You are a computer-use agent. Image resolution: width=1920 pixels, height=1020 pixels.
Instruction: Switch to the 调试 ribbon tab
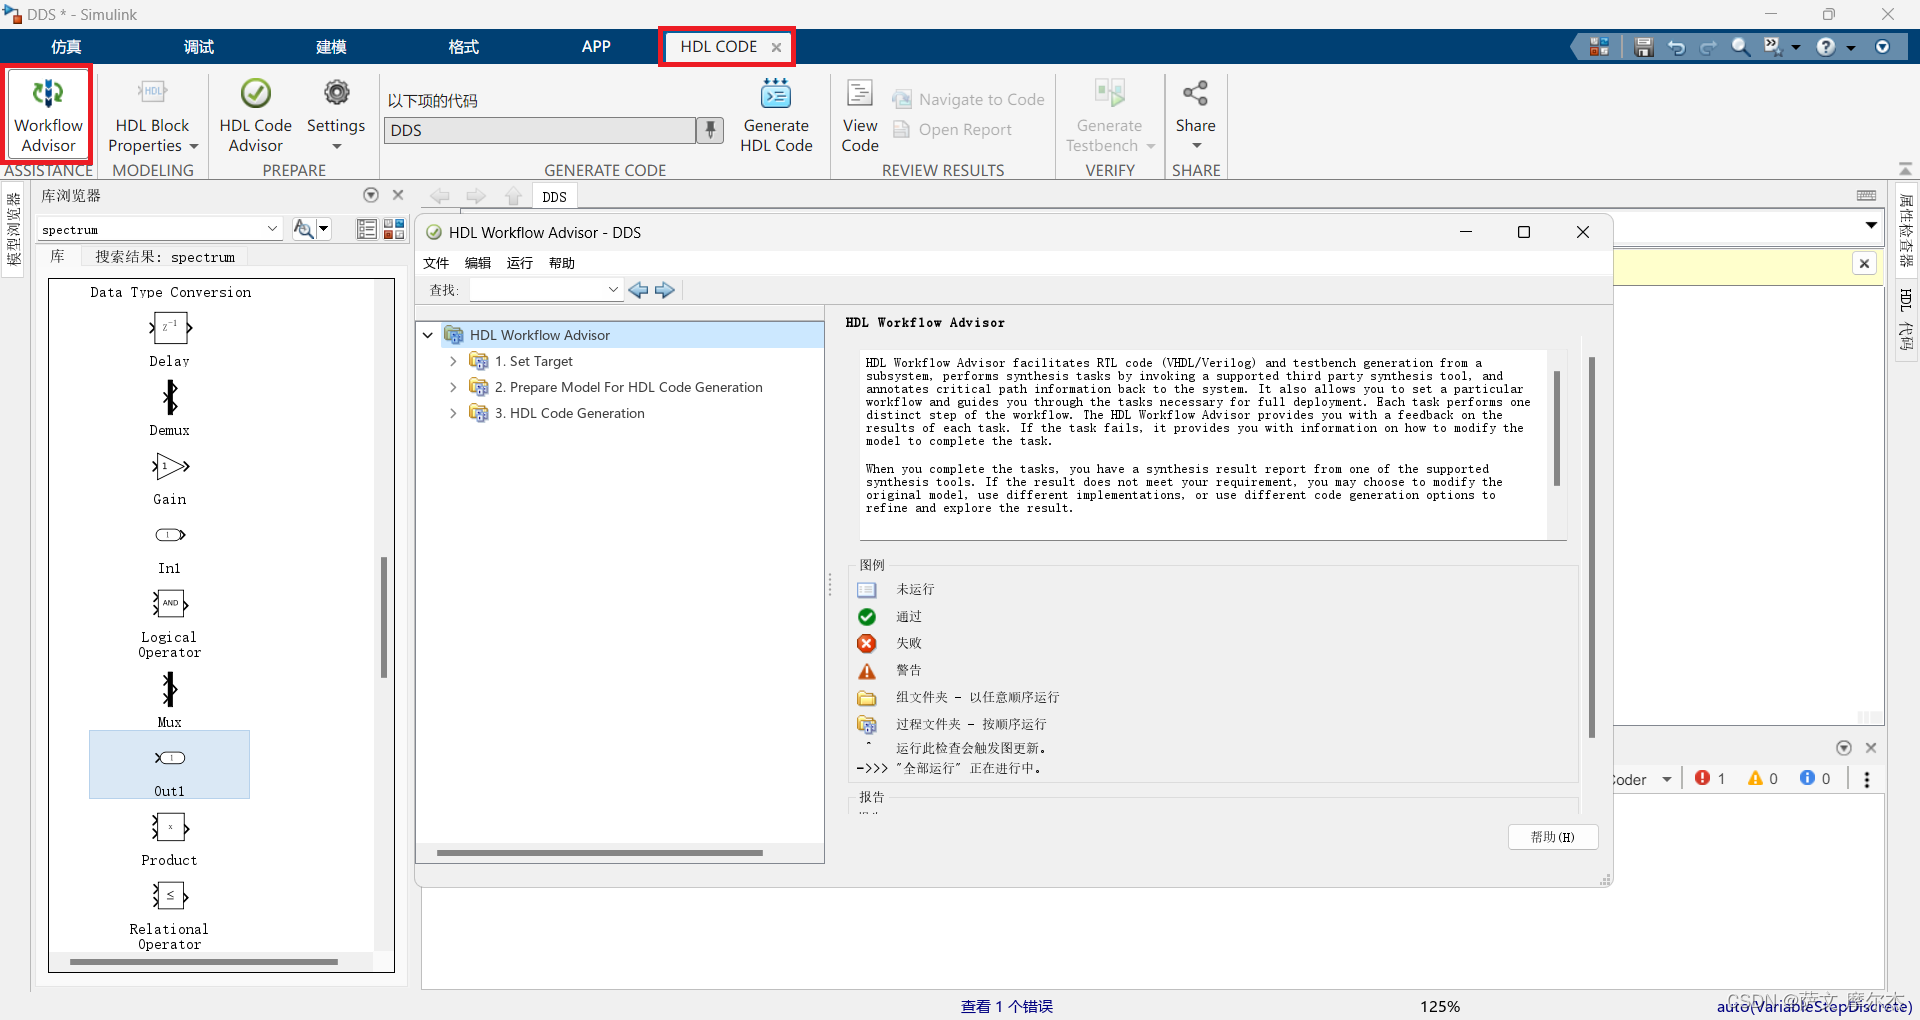point(199,47)
